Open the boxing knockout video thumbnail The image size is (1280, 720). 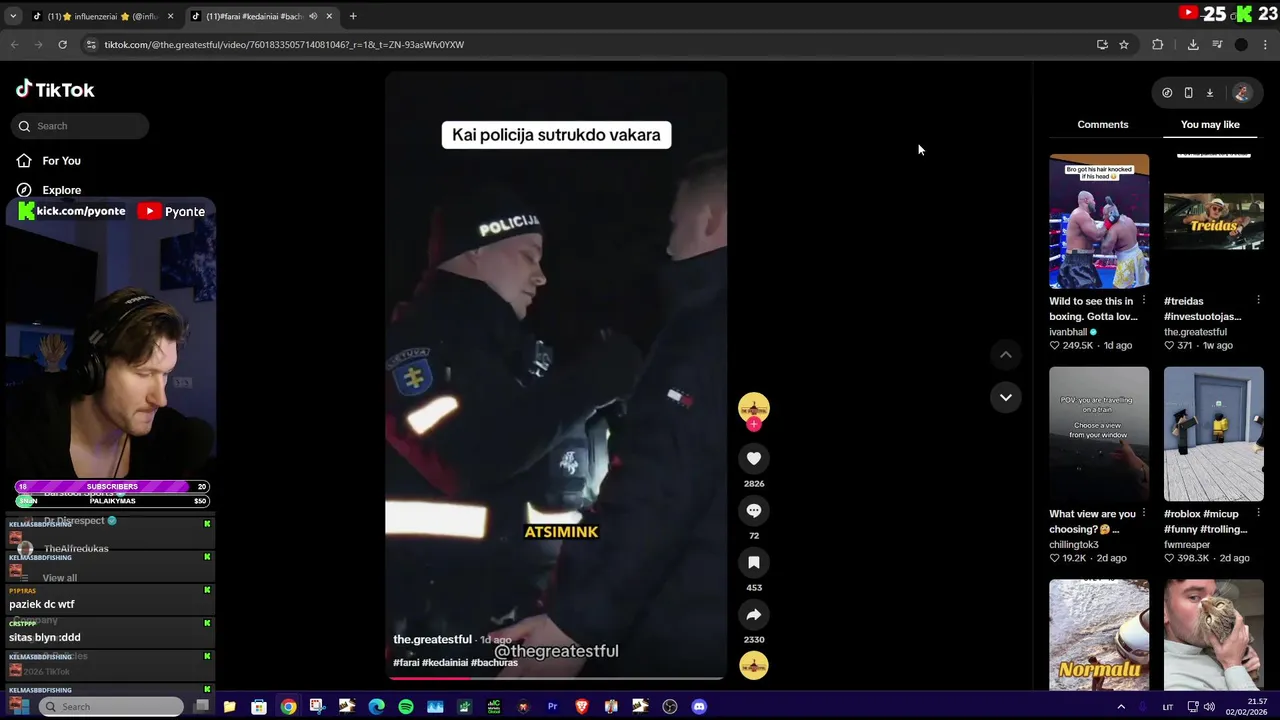pyautogui.click(x=1099, y=221)
